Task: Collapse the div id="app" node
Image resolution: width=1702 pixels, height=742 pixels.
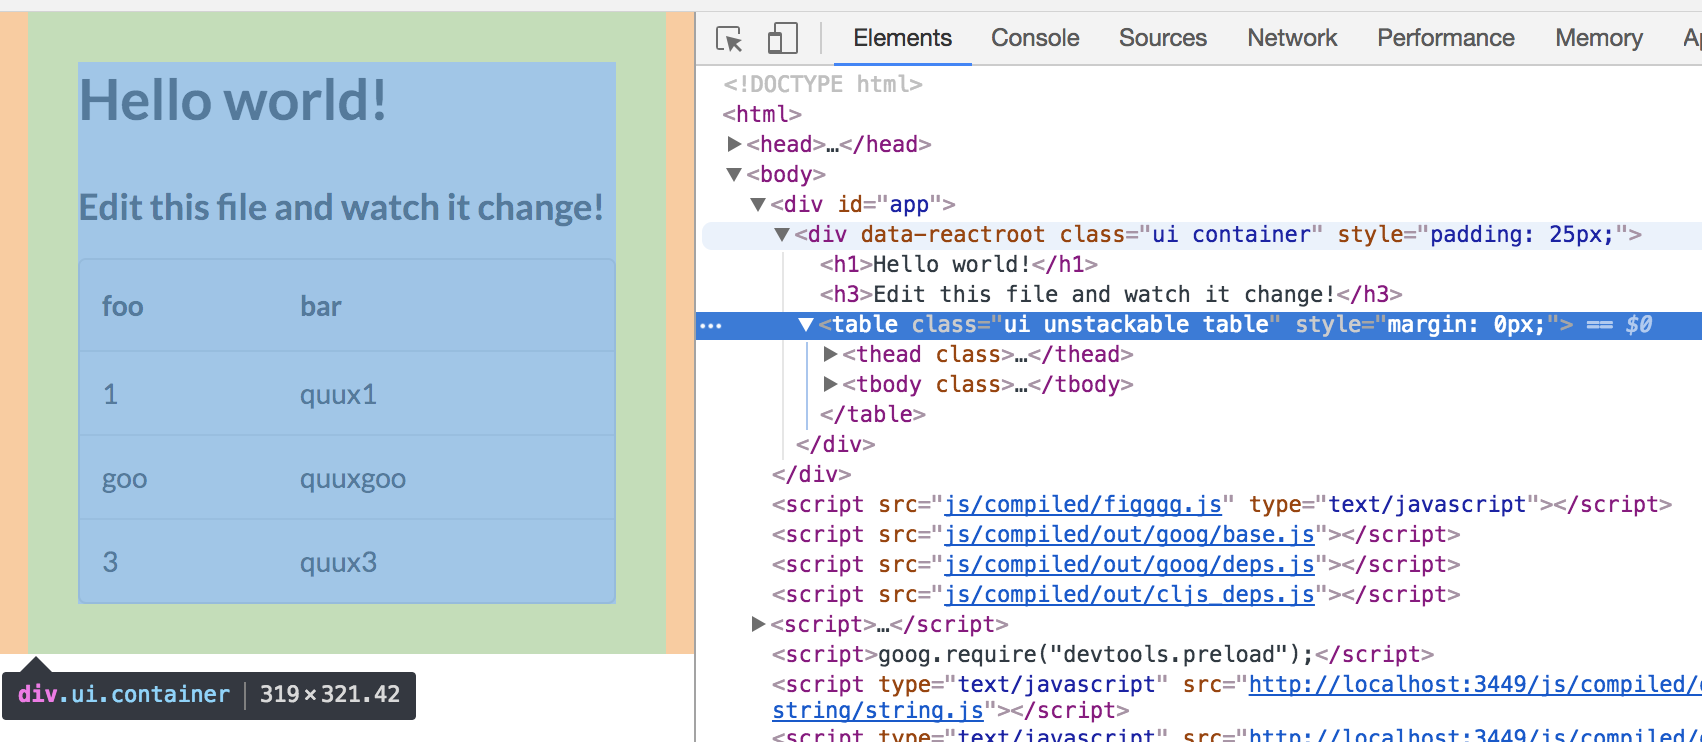Action: (758, 205)
